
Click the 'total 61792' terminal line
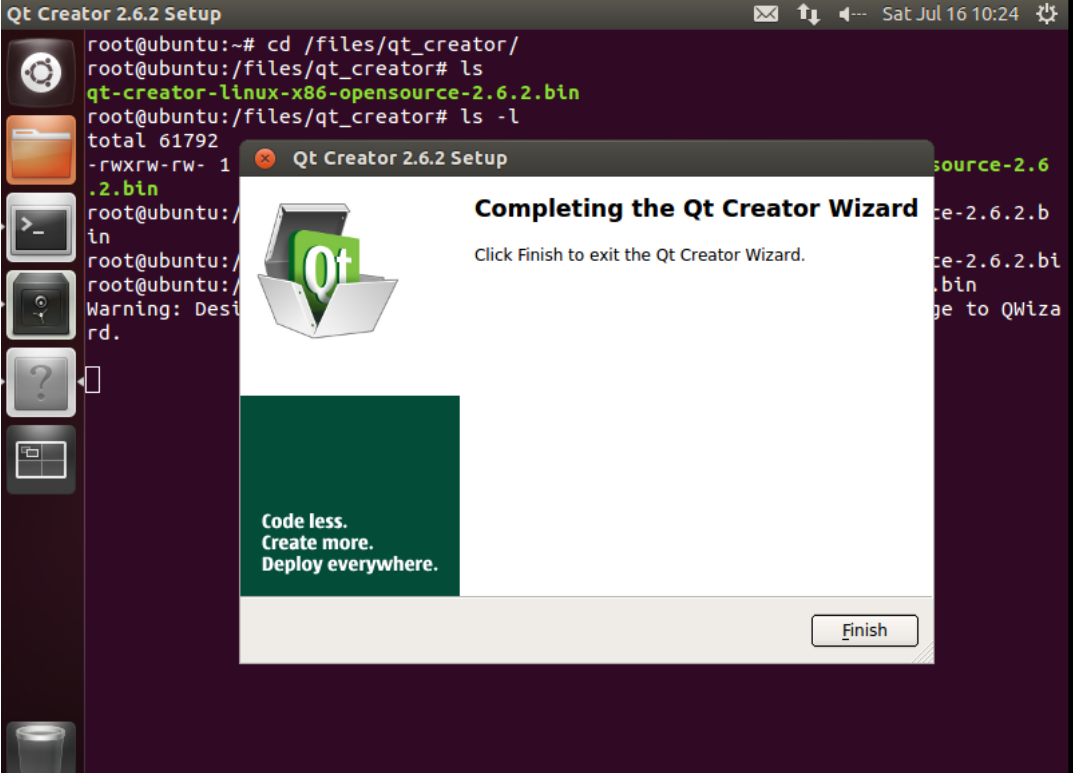point(152,141)
